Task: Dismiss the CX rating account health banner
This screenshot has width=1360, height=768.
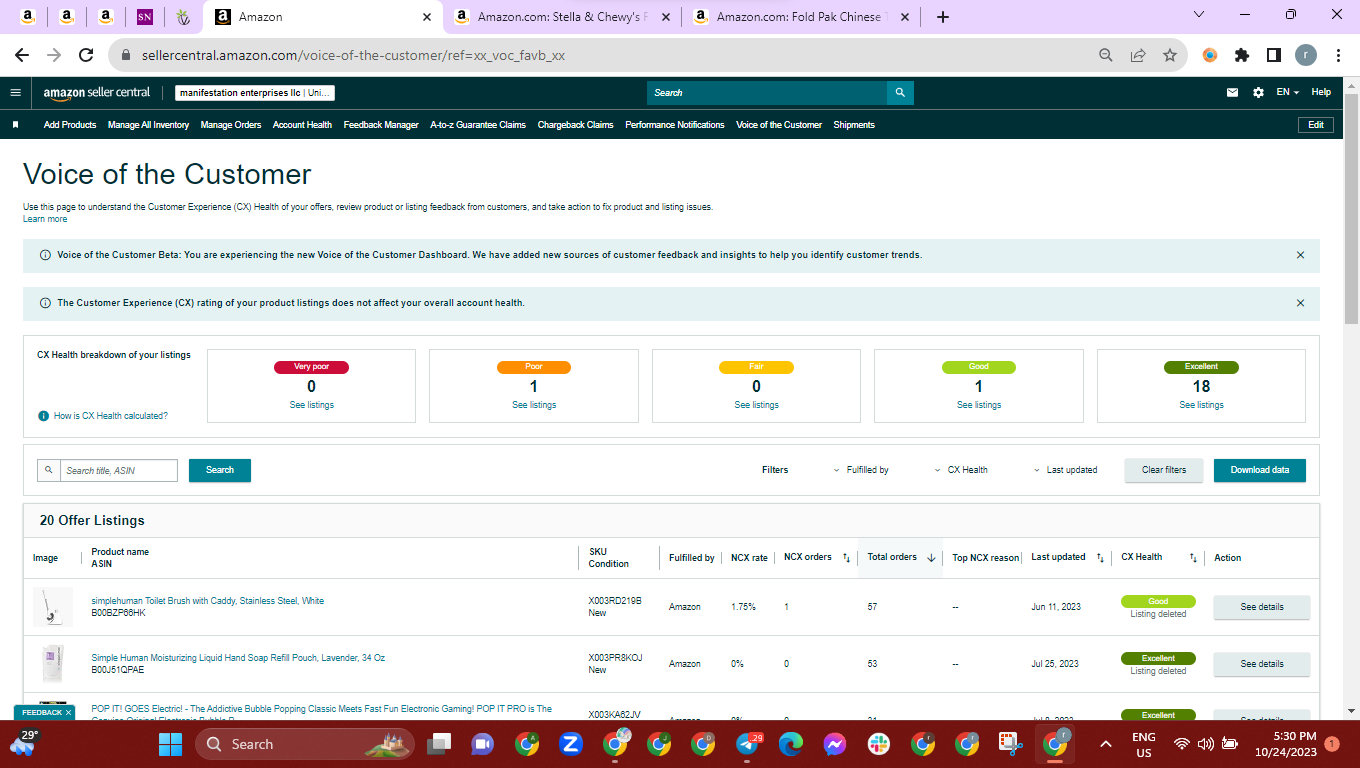Action: [x=1300, y=303]
